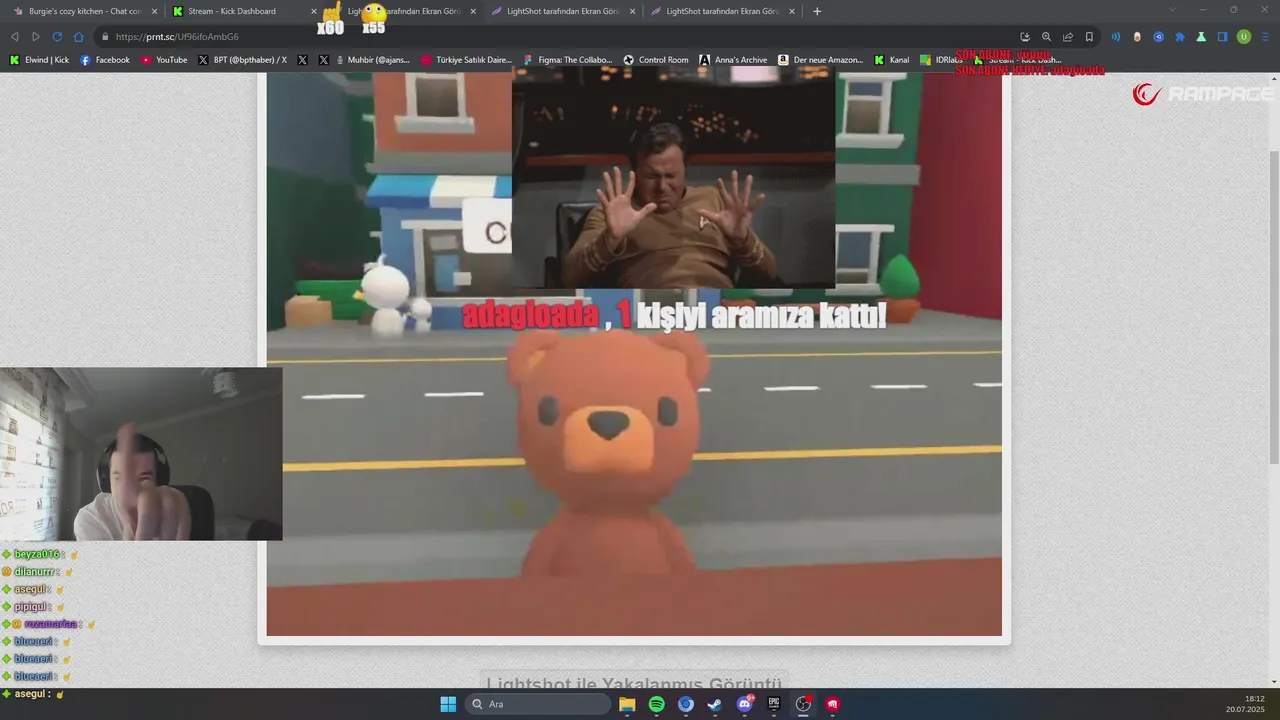This screenshot has width=1280, height=720.
Task: Open Steam from taskbar
Action: (715, 704)
